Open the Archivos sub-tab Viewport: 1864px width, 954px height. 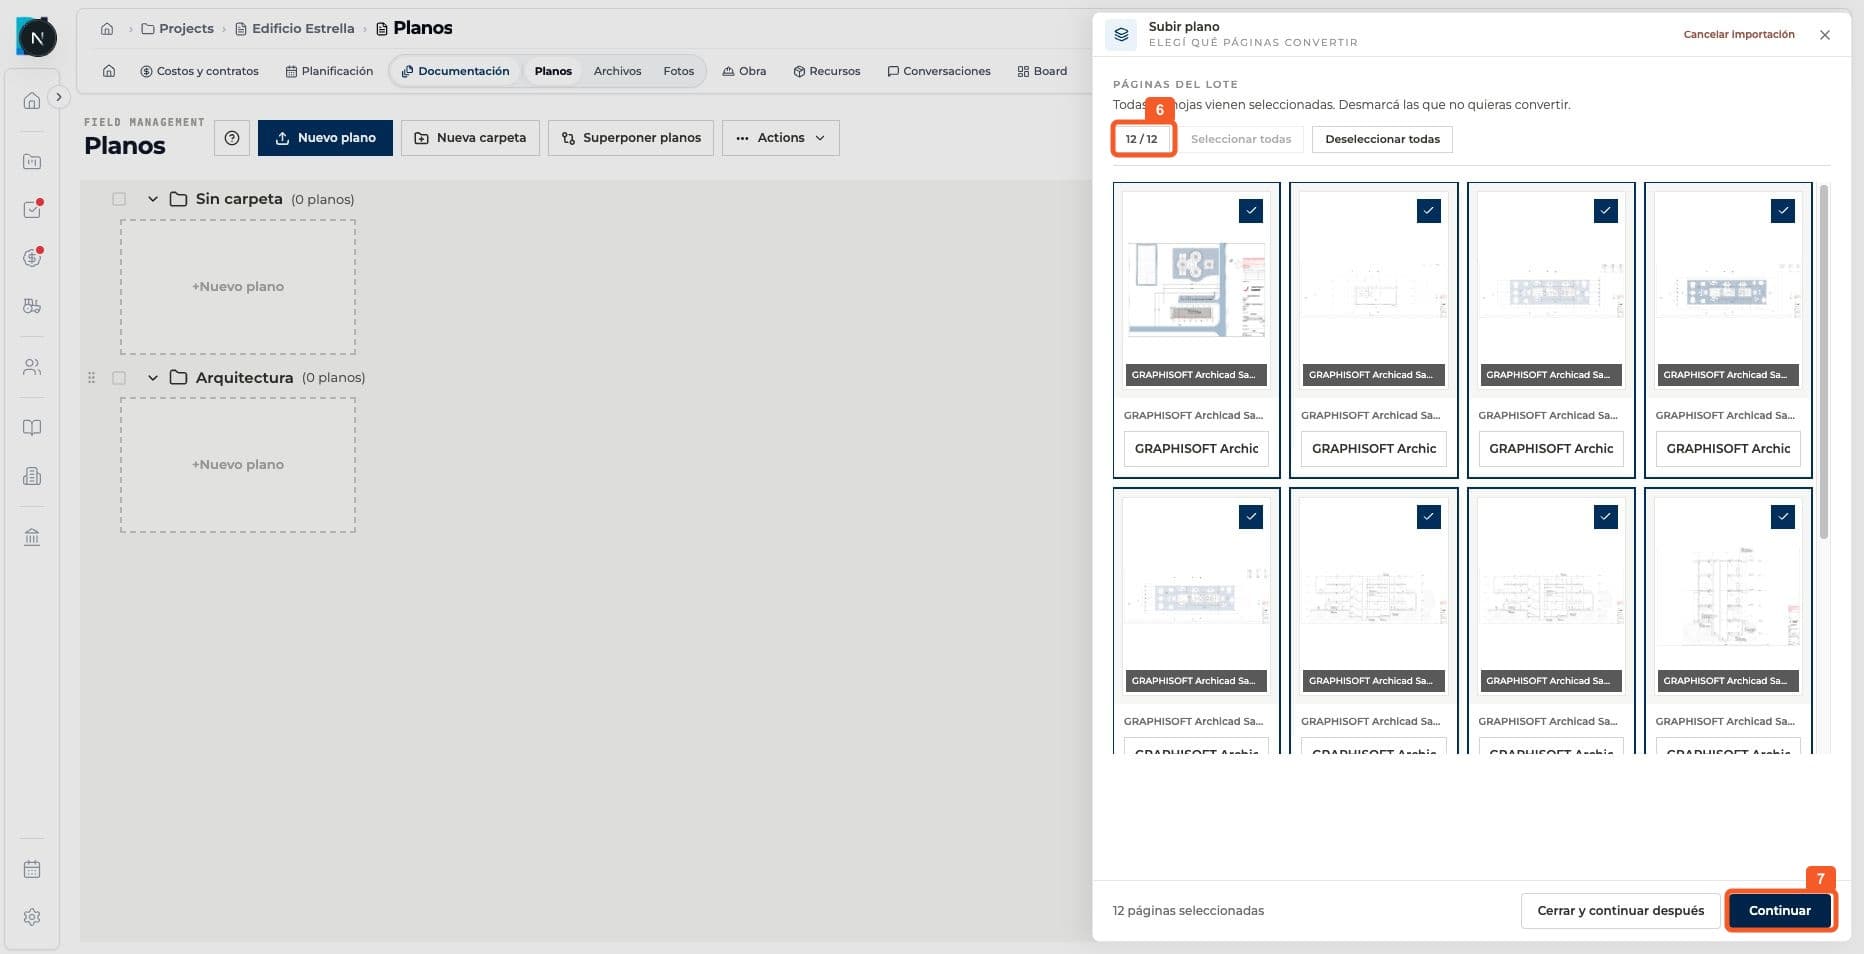pyautogui.click(x=617, y=71)
